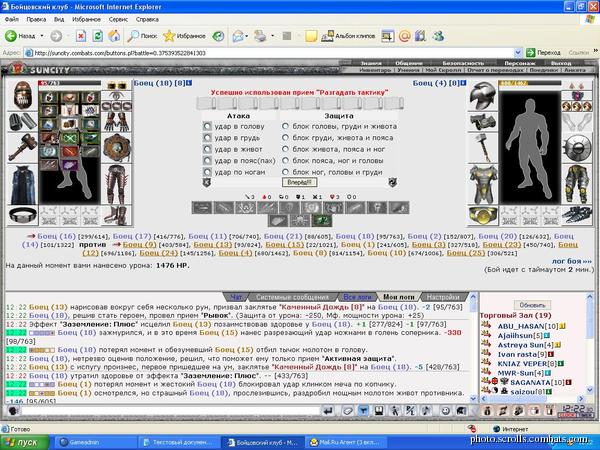This screenshot has width=600, height=450.
Task: Switch to the Чат tab
Action: click(x=236, y=297)
